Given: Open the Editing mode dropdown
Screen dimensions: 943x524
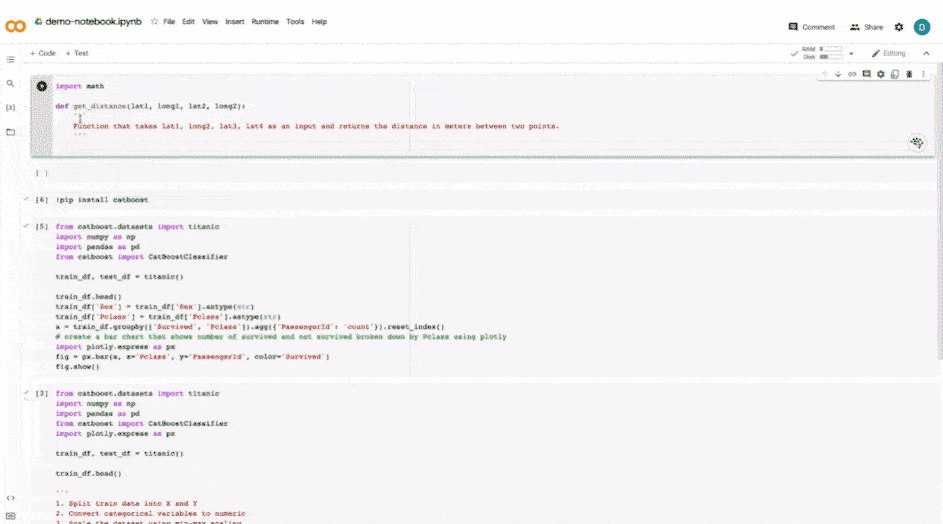Looking at the screenshot, I should coord(888,53).
